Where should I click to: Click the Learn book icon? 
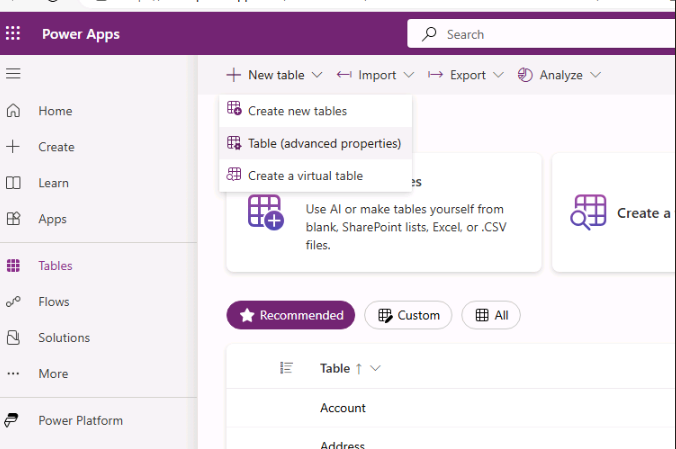coord(13,183)
